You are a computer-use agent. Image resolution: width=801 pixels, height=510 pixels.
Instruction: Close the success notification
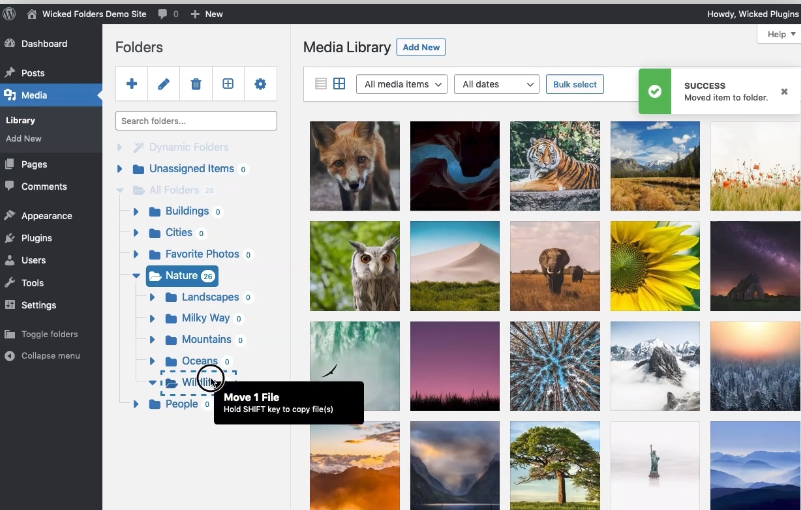pos(784,91)
